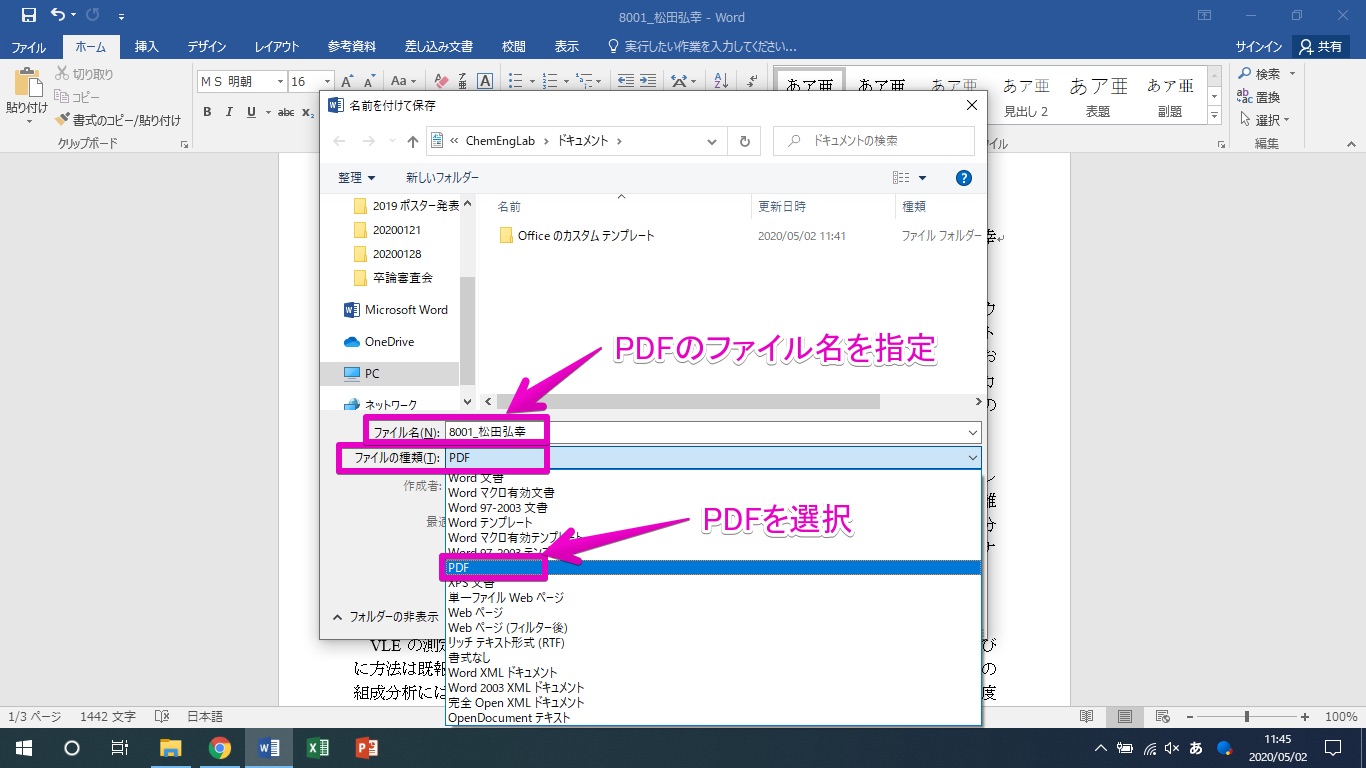This screenshot has height=768, width=1366.
Task: Click the bullet list icon
Action: pos(515,81)
